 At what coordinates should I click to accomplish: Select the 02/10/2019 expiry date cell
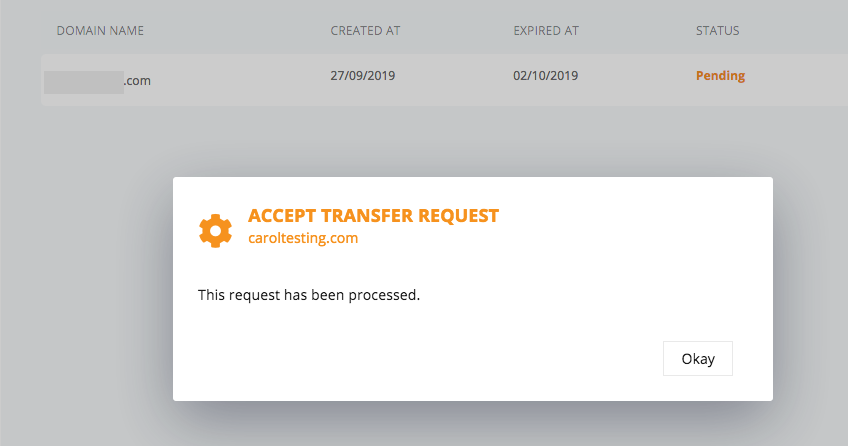click(x=545, y=76)
